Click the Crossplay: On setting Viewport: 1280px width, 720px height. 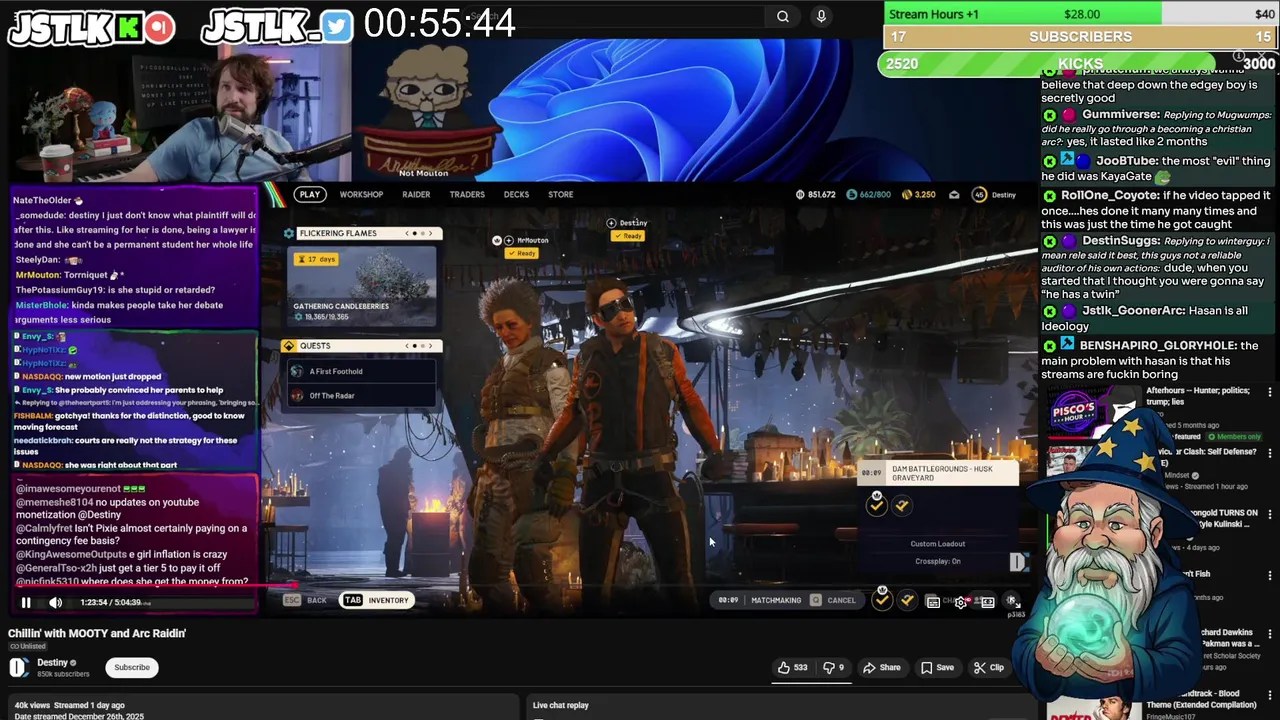[938, 561]
